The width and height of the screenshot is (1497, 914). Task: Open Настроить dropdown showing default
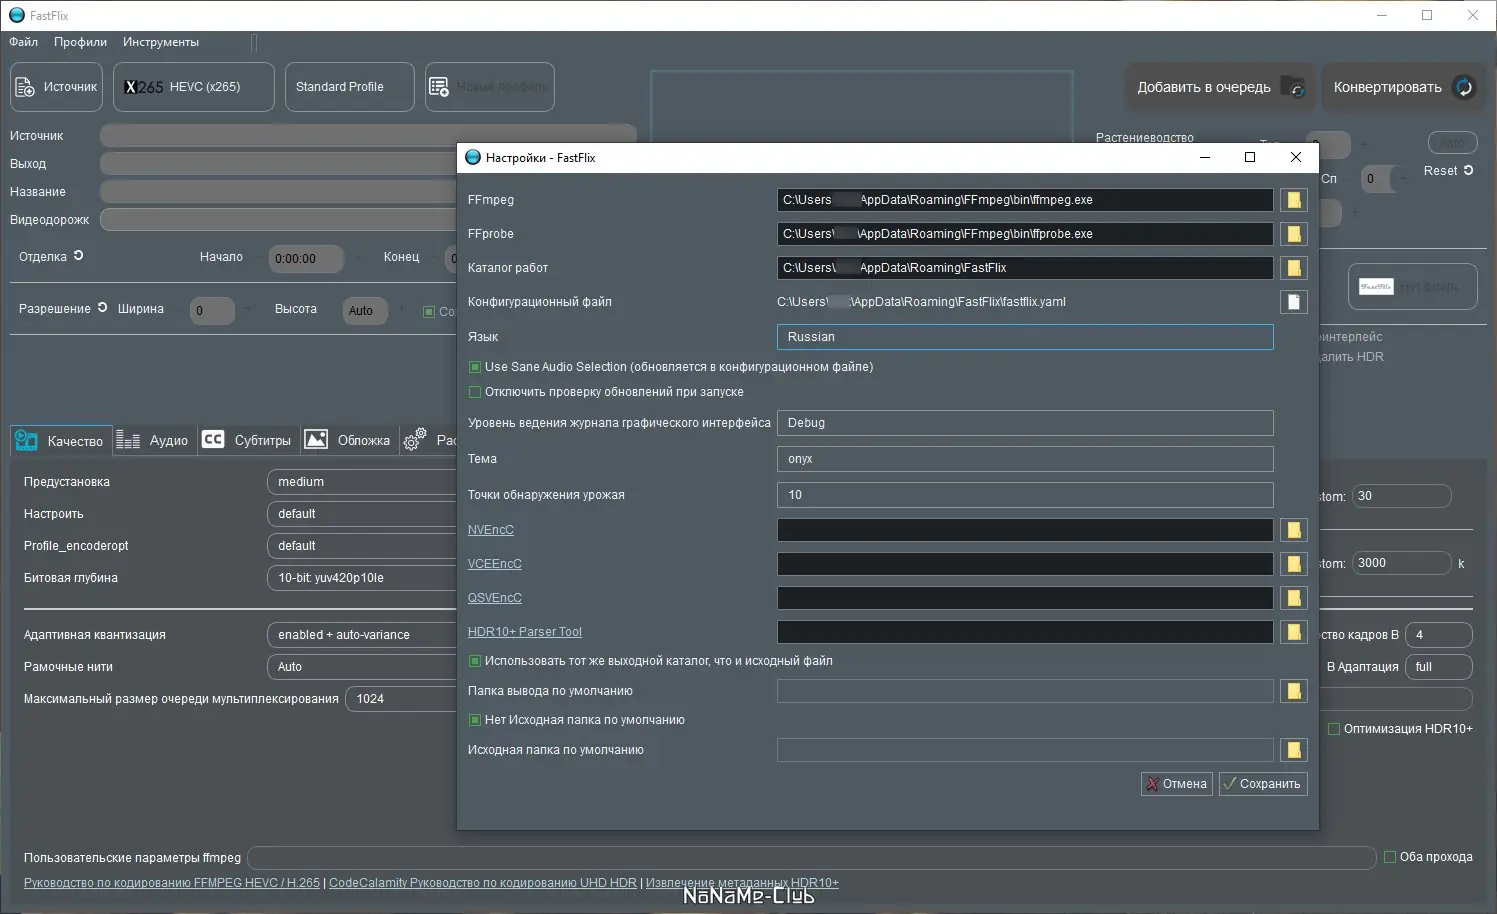click(x=362, y=514)
